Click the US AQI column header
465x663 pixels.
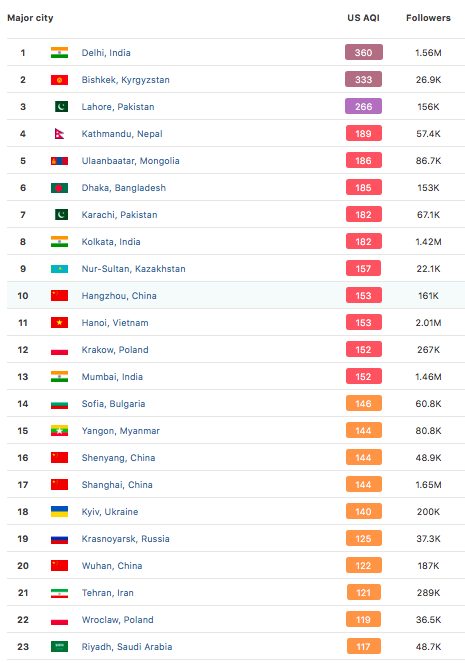pyautogui.click(x=364, y=18)
